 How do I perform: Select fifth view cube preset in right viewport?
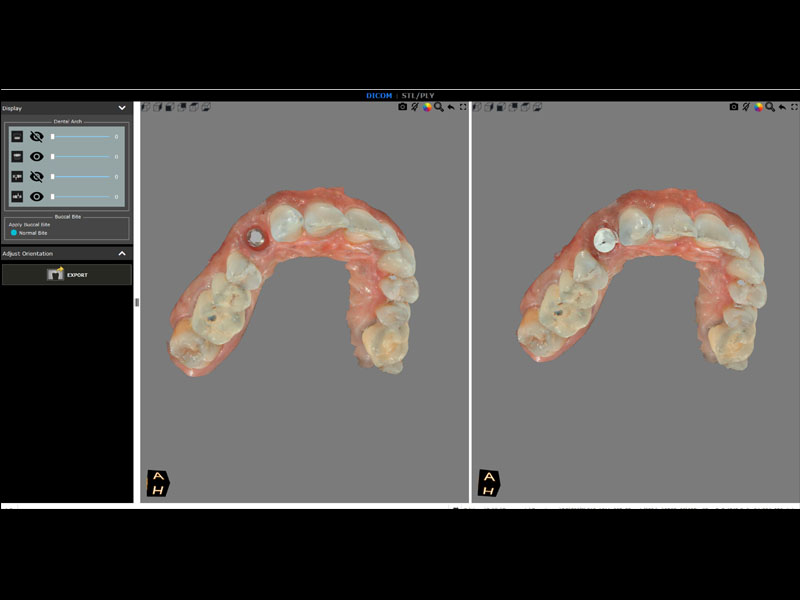[525, 107]
